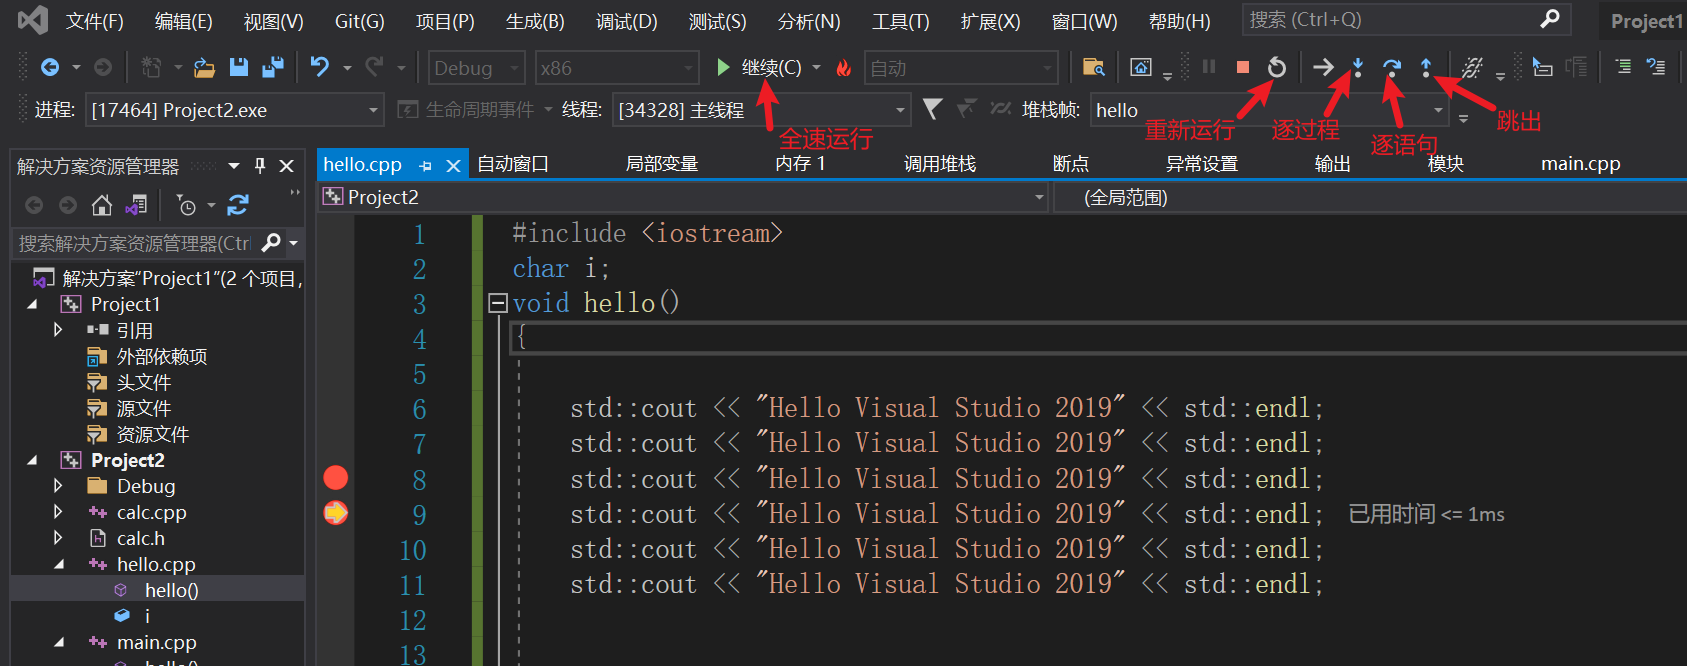Collapse the void hello() code block

pos(498,302)
